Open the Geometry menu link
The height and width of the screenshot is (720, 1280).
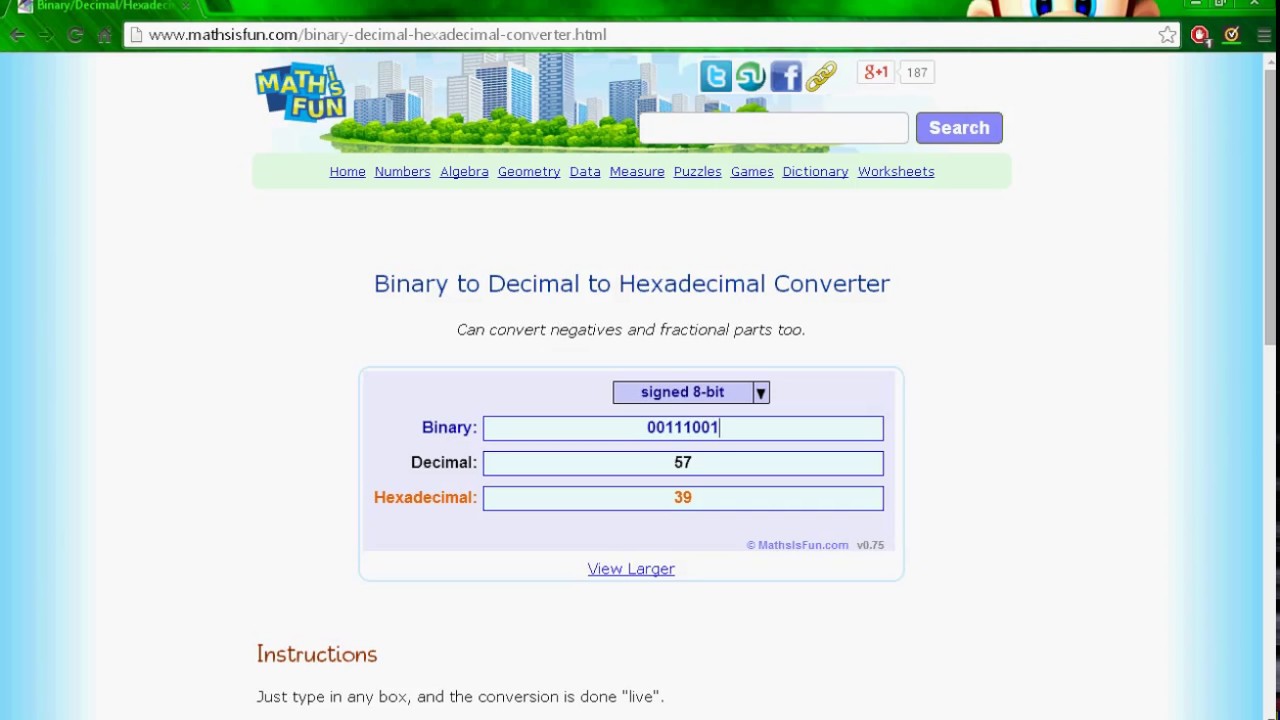pos(529,172)
